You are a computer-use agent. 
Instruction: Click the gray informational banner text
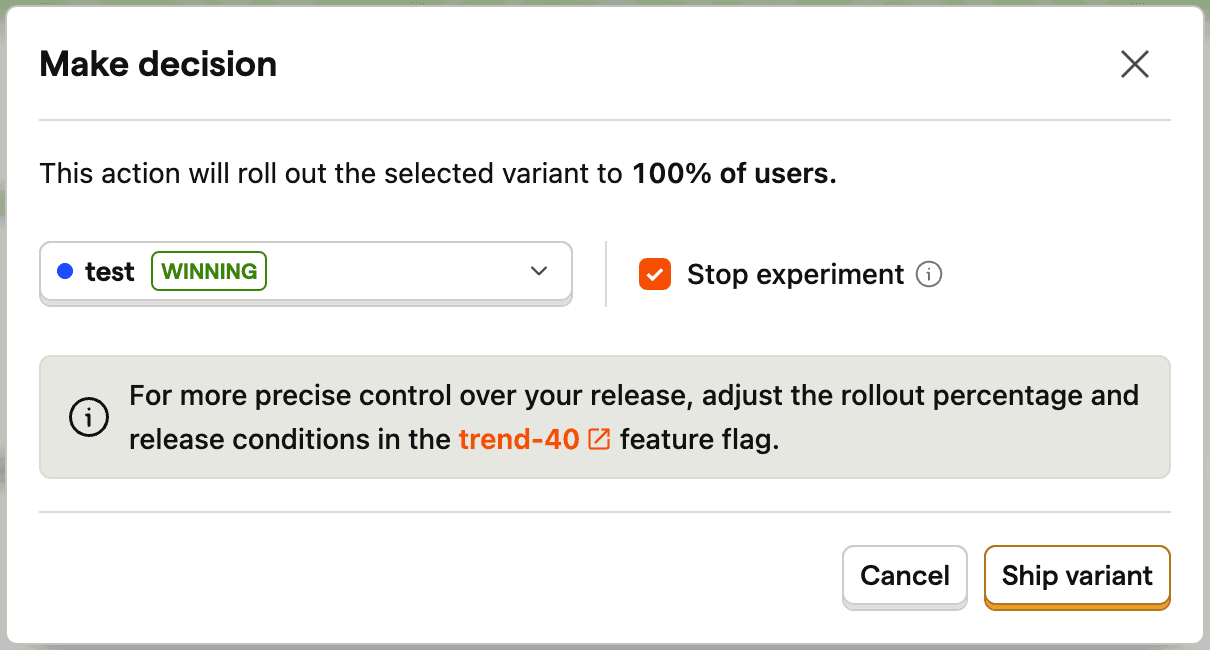(x=634, y=417)
